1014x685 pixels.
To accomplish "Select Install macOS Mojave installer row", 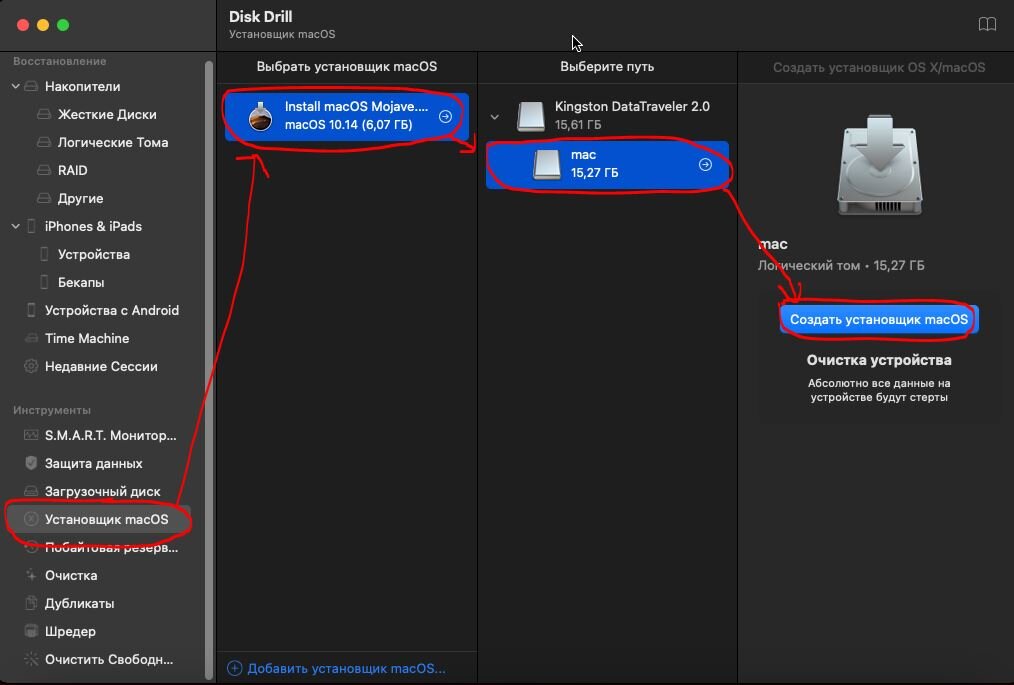I will [347, 116].
